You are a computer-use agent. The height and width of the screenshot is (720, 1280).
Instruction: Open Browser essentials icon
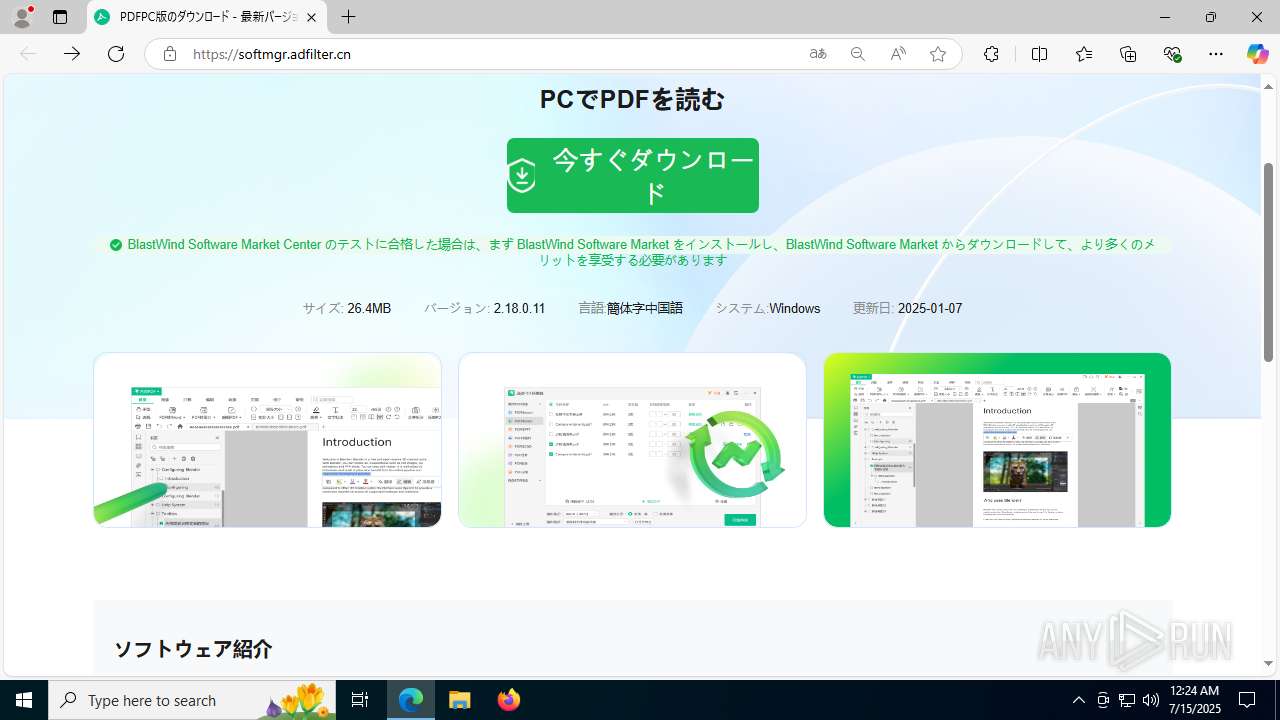click(x=1172, y=54)
